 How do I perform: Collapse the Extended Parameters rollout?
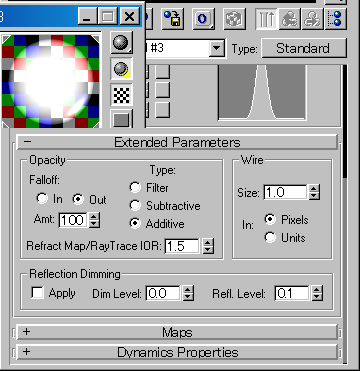coord(177,142)
